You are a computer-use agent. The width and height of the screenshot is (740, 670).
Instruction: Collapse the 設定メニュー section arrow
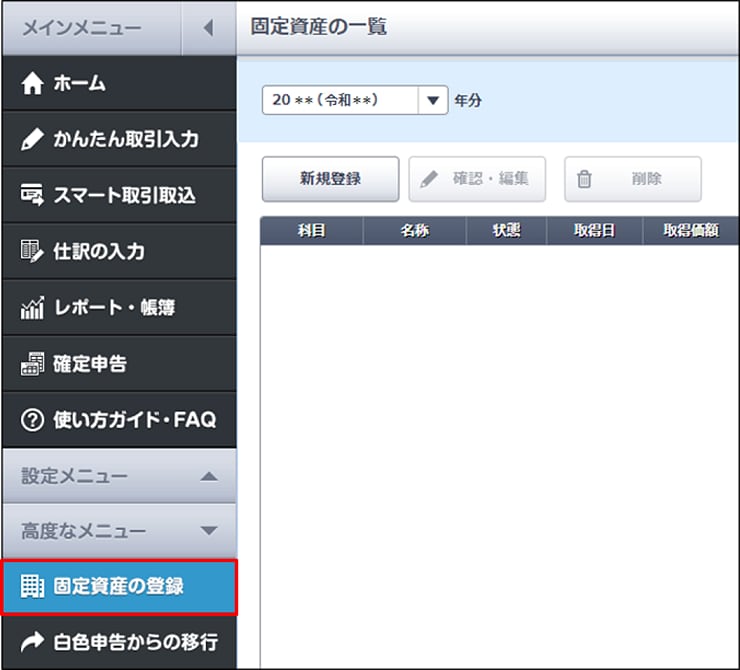pyautogui.click(x=209, y=476)
